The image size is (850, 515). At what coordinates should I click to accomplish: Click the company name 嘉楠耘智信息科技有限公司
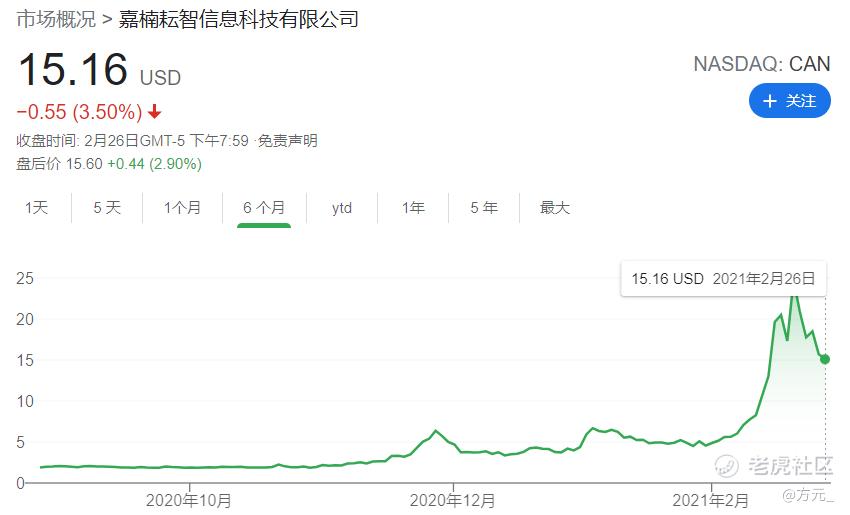239,20
